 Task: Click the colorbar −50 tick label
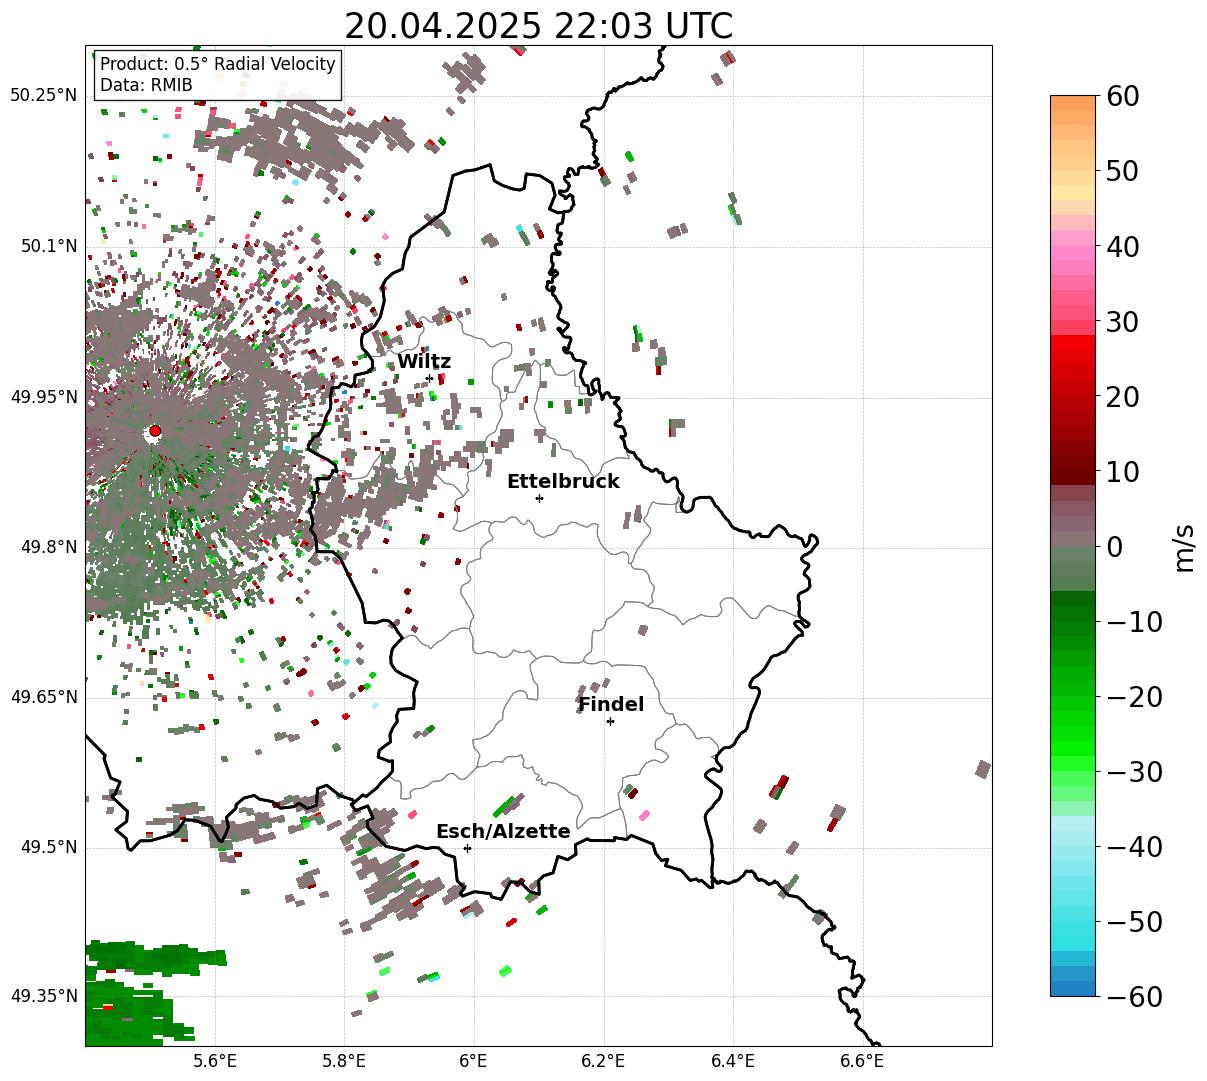click(x=1134, y=922)
